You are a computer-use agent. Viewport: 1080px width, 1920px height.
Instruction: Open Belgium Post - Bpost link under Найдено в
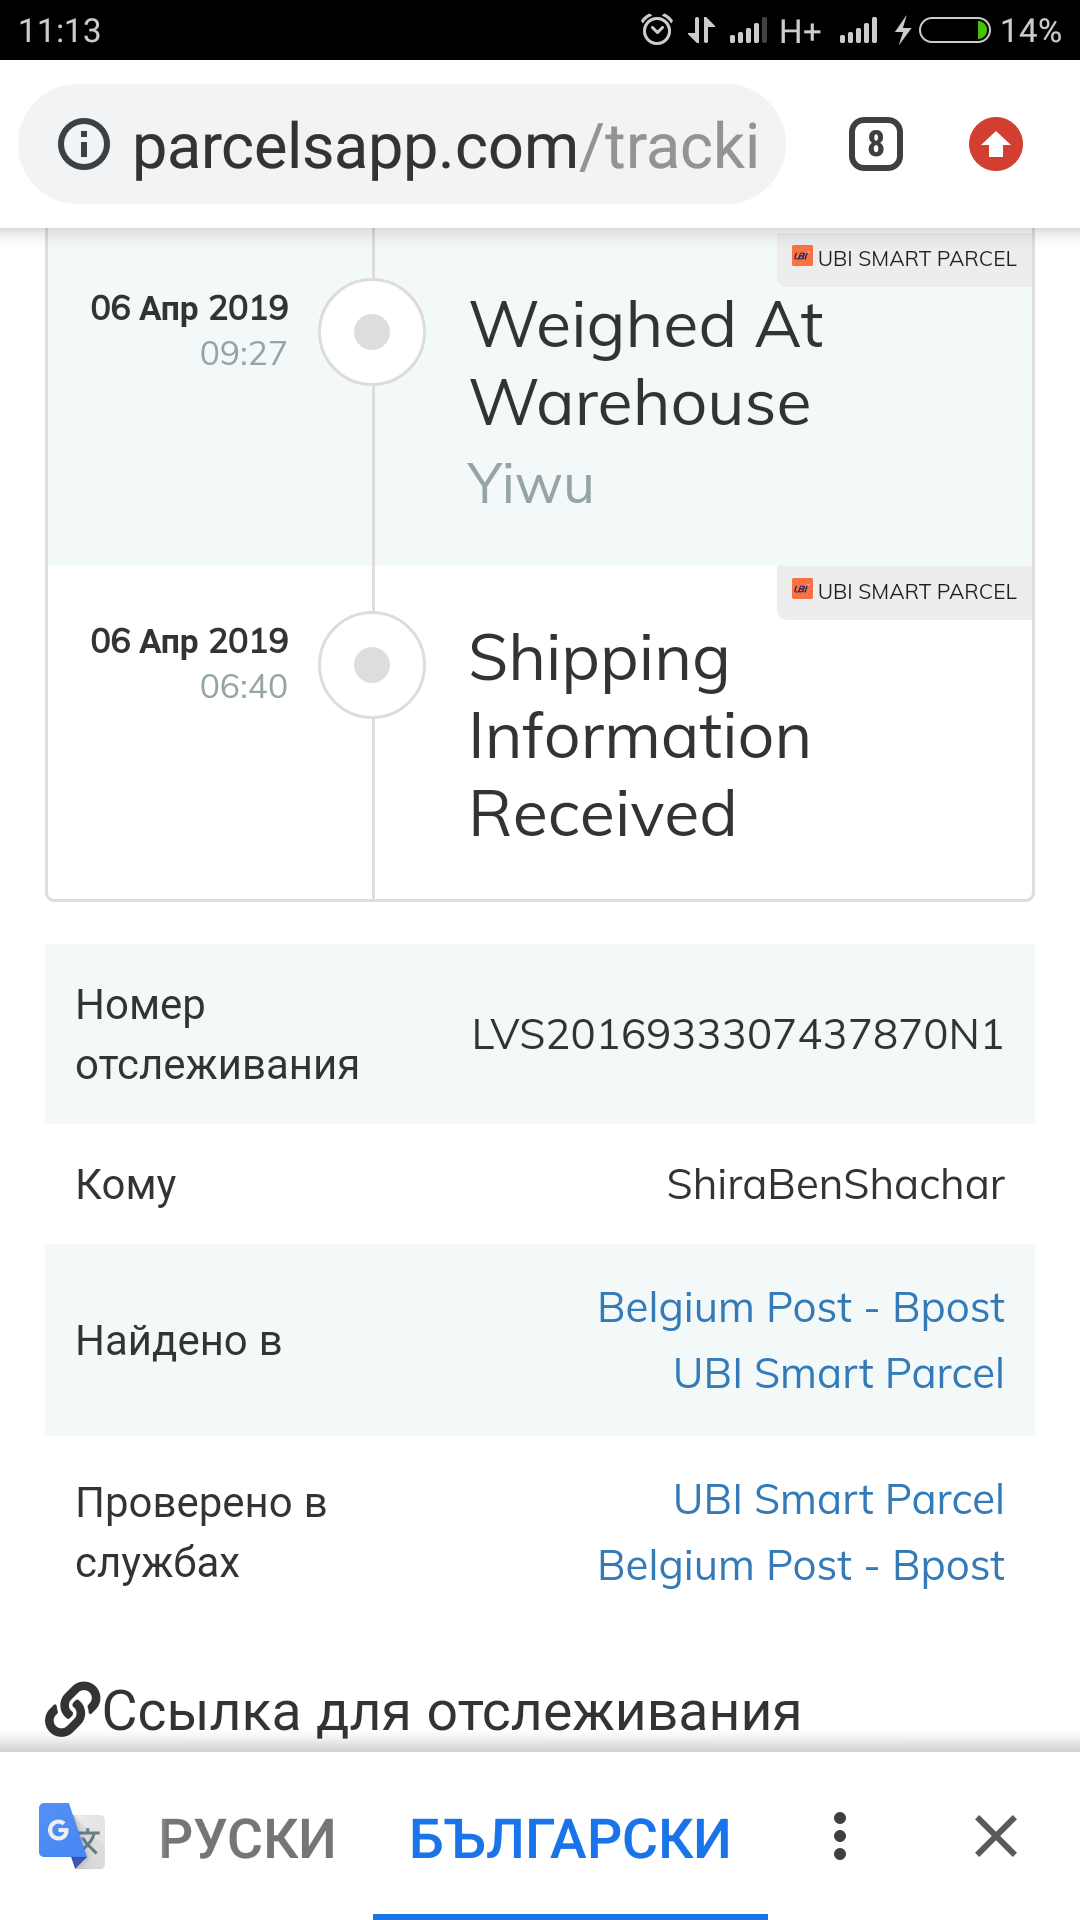(800, 1308)
